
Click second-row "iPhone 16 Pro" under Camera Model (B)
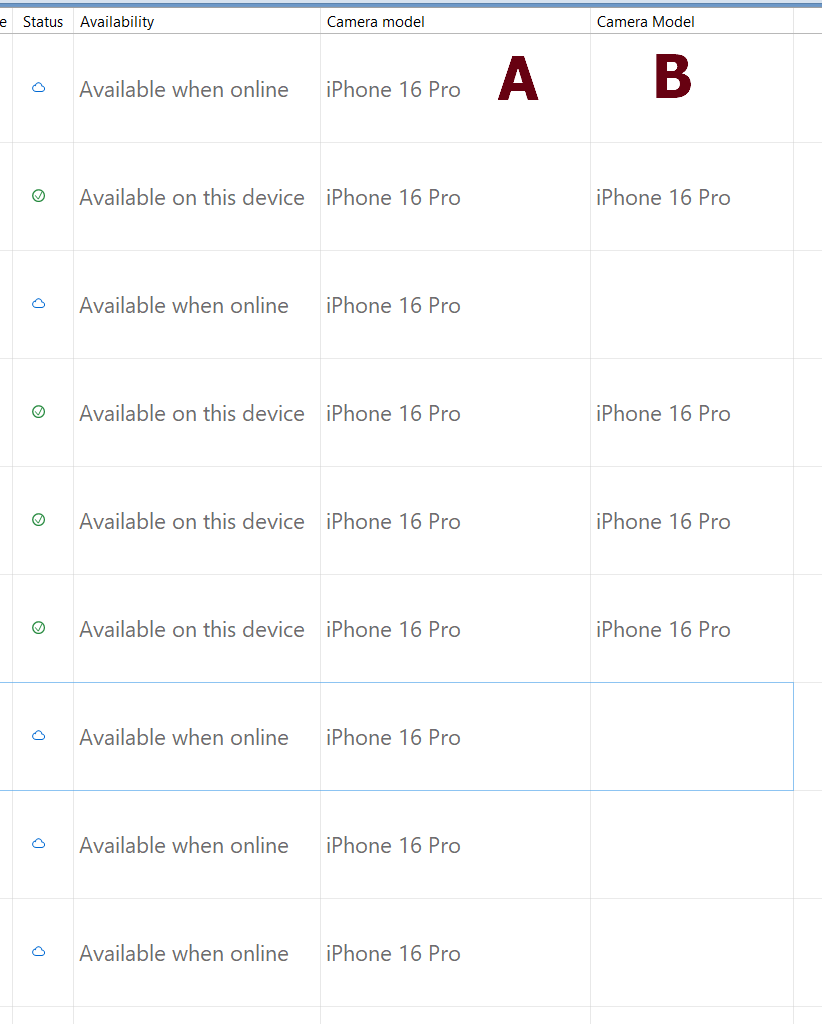[663, 198]
